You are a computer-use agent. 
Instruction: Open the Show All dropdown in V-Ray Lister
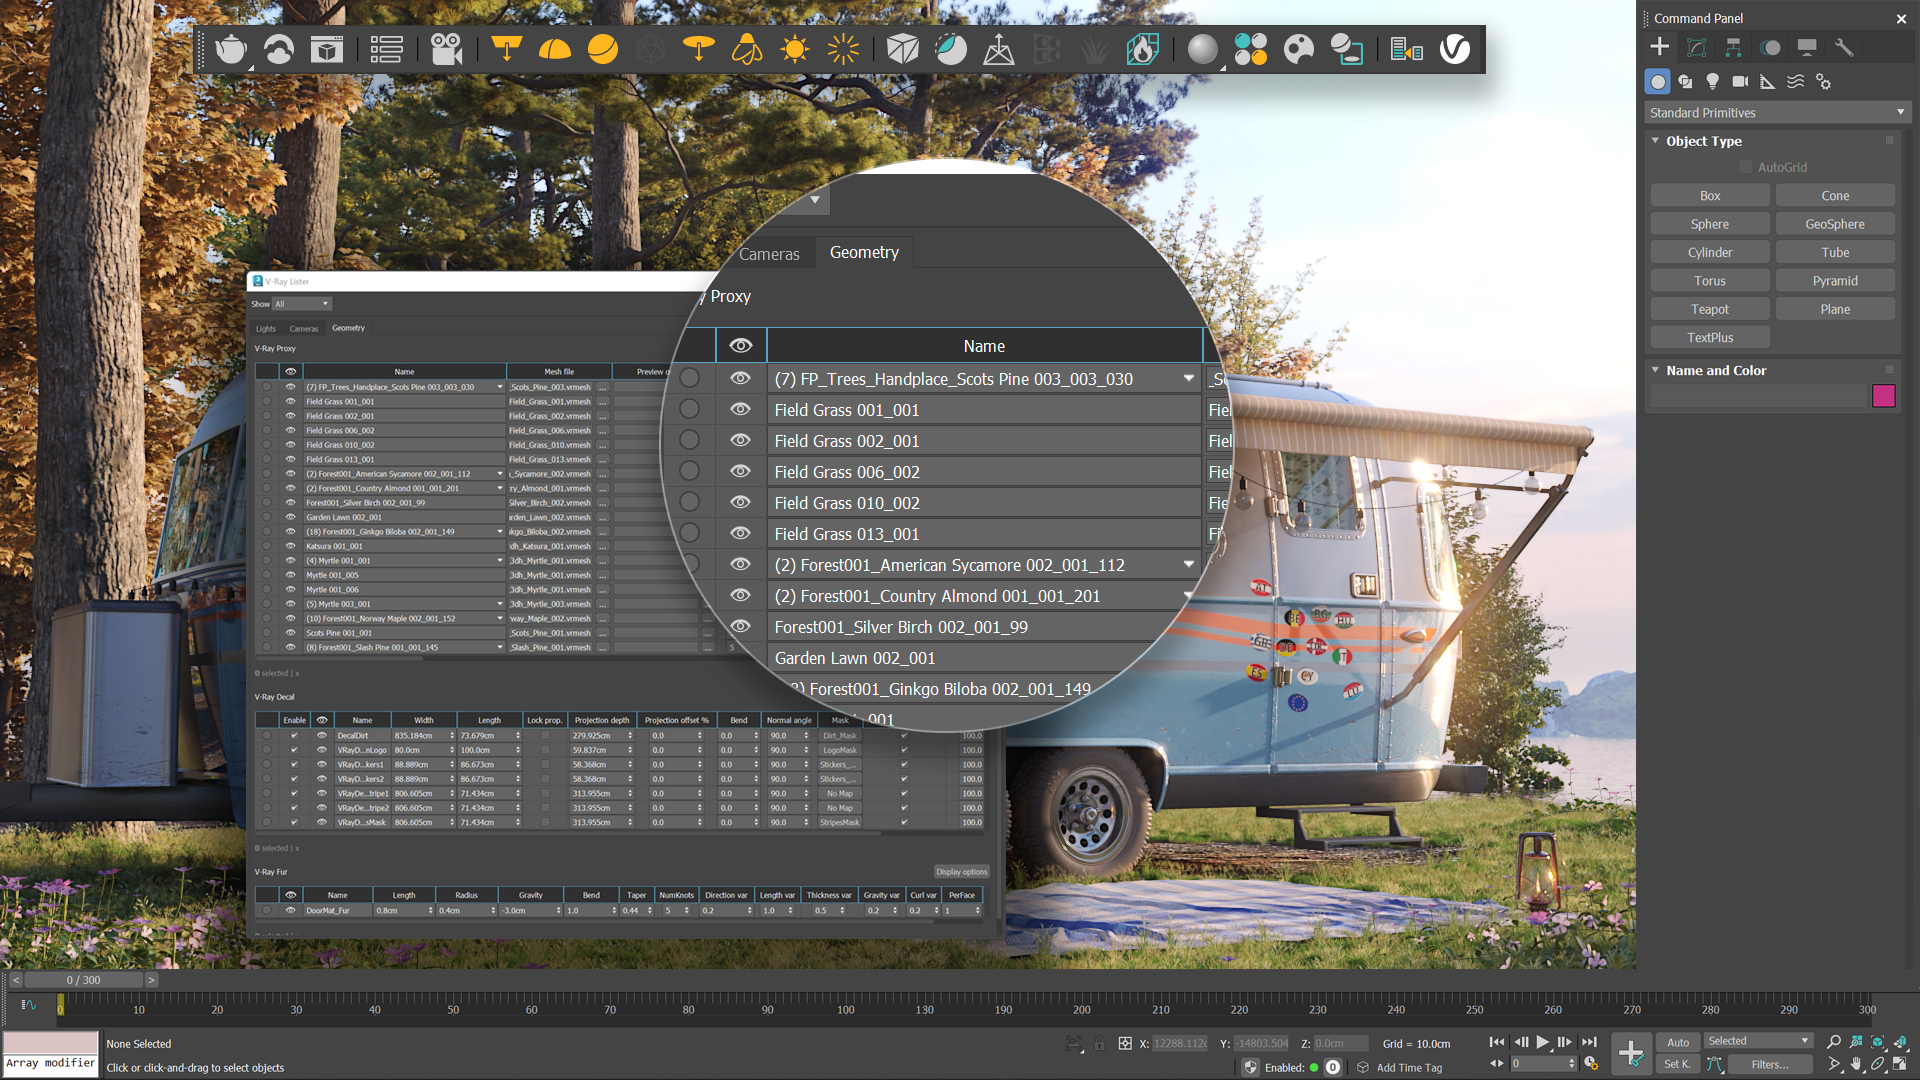pos(302,304)
